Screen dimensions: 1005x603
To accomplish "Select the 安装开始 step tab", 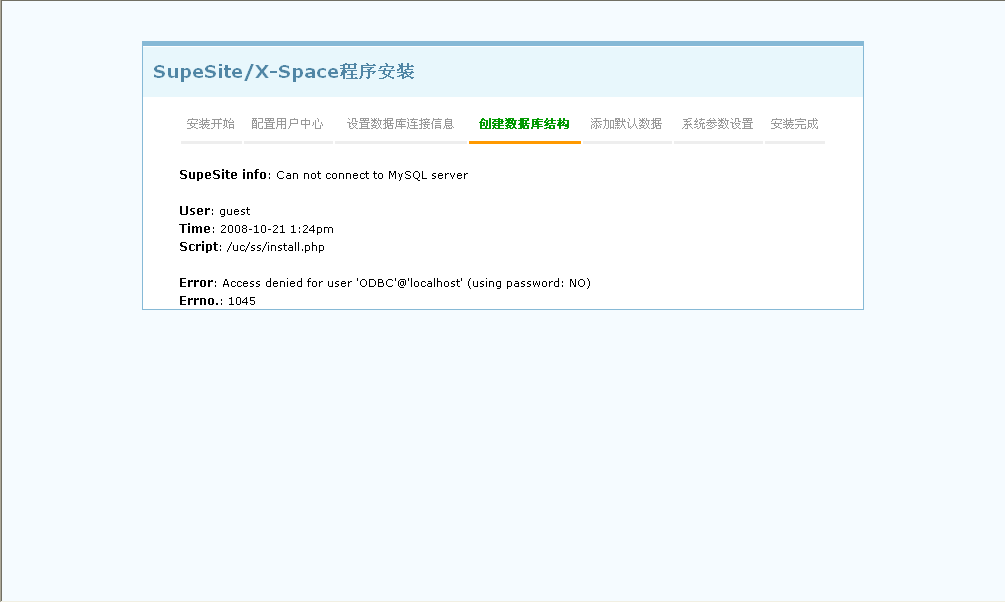I will point(211,124).
